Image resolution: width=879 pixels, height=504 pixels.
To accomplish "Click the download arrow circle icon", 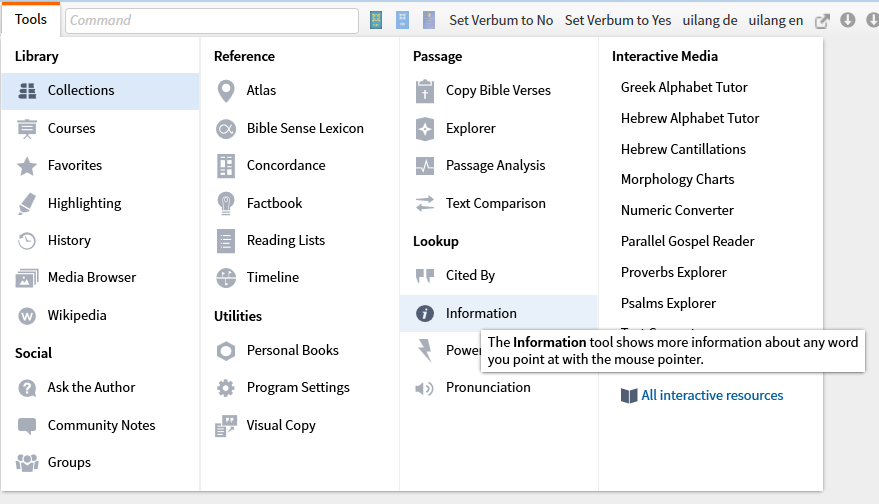I will [848, 20].
